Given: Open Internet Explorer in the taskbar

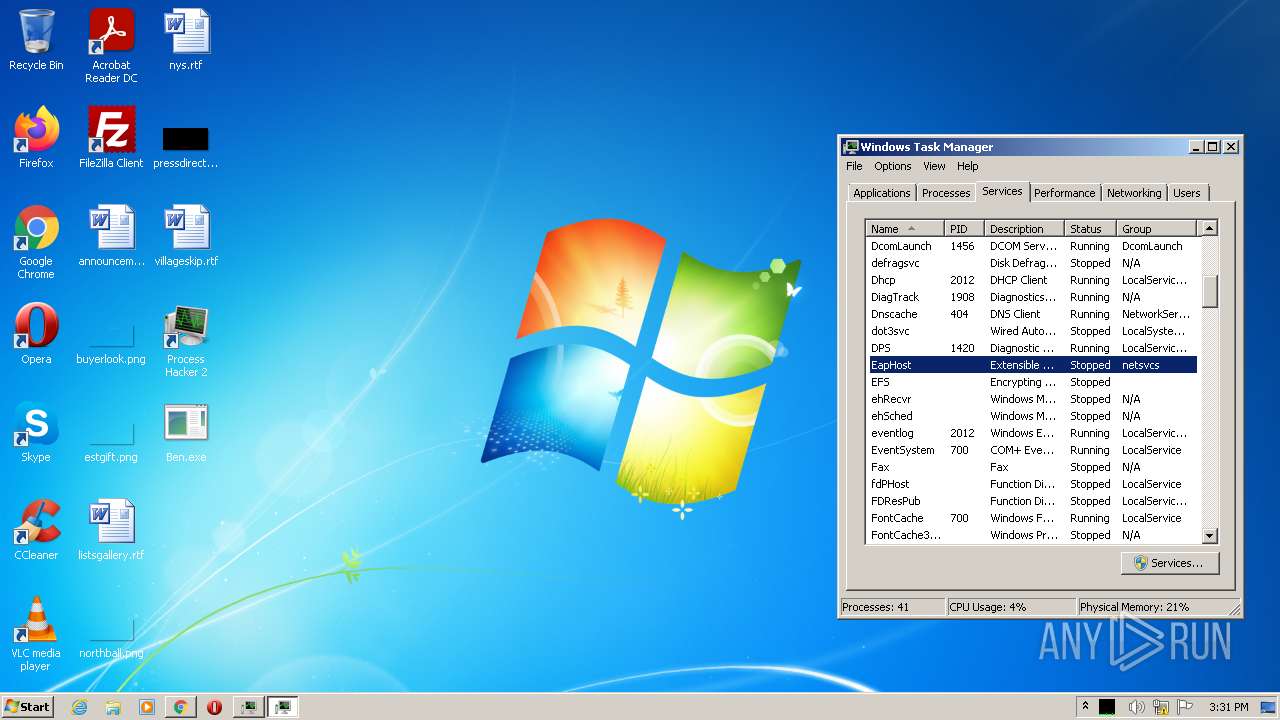Looking at the screenshot, I should coord(79,707).
